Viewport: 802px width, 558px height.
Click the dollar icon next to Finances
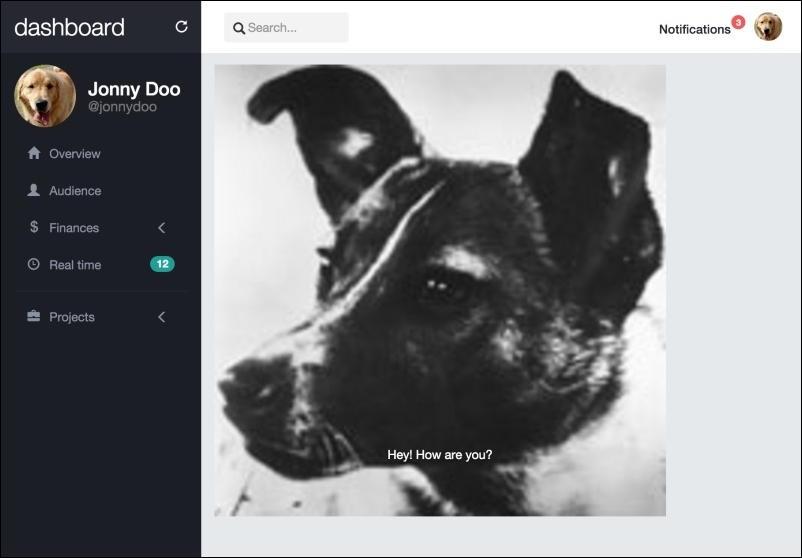pyautogui.click(x=34, y=227)
